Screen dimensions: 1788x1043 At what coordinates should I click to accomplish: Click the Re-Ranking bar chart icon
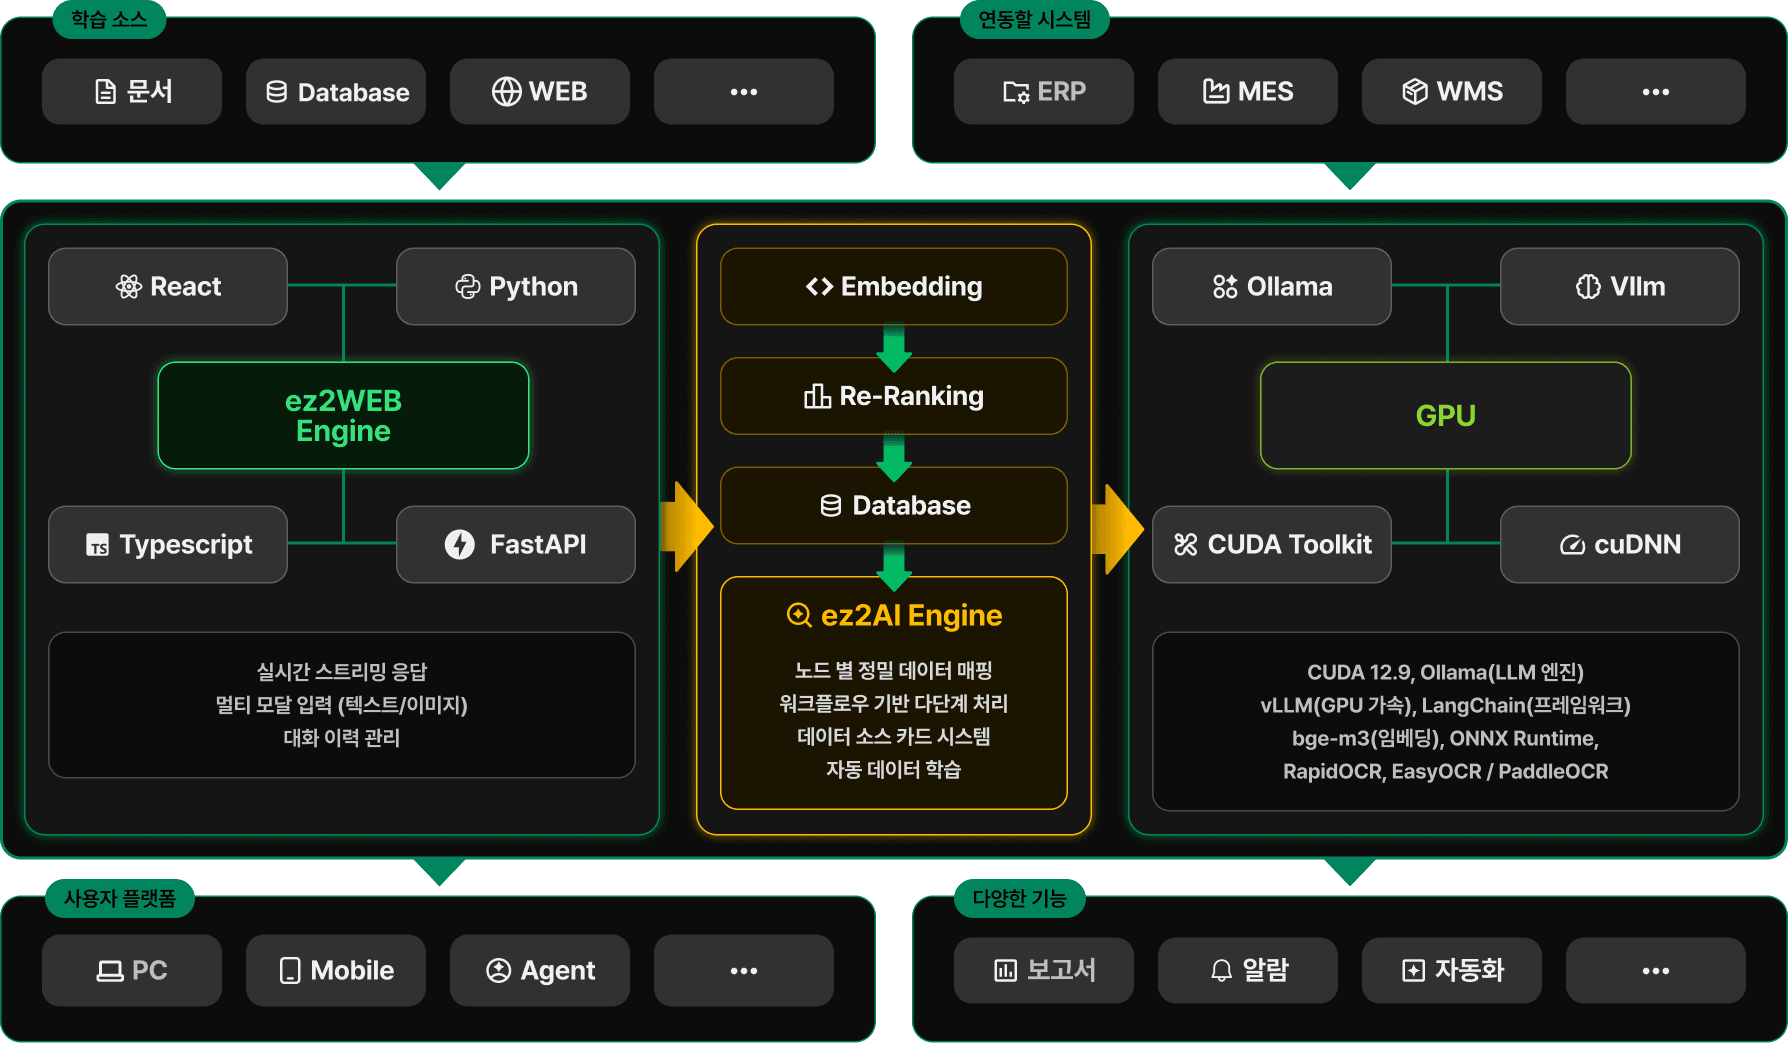pos(817,397)
